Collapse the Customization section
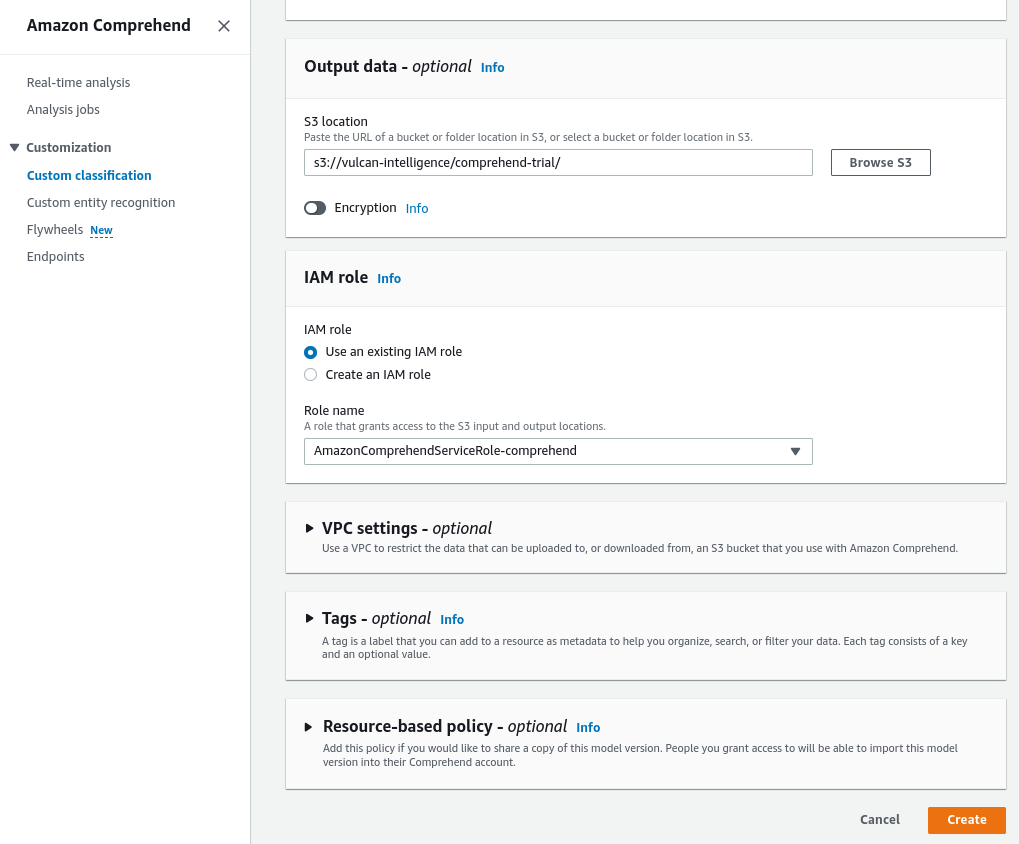 (14, 147)
